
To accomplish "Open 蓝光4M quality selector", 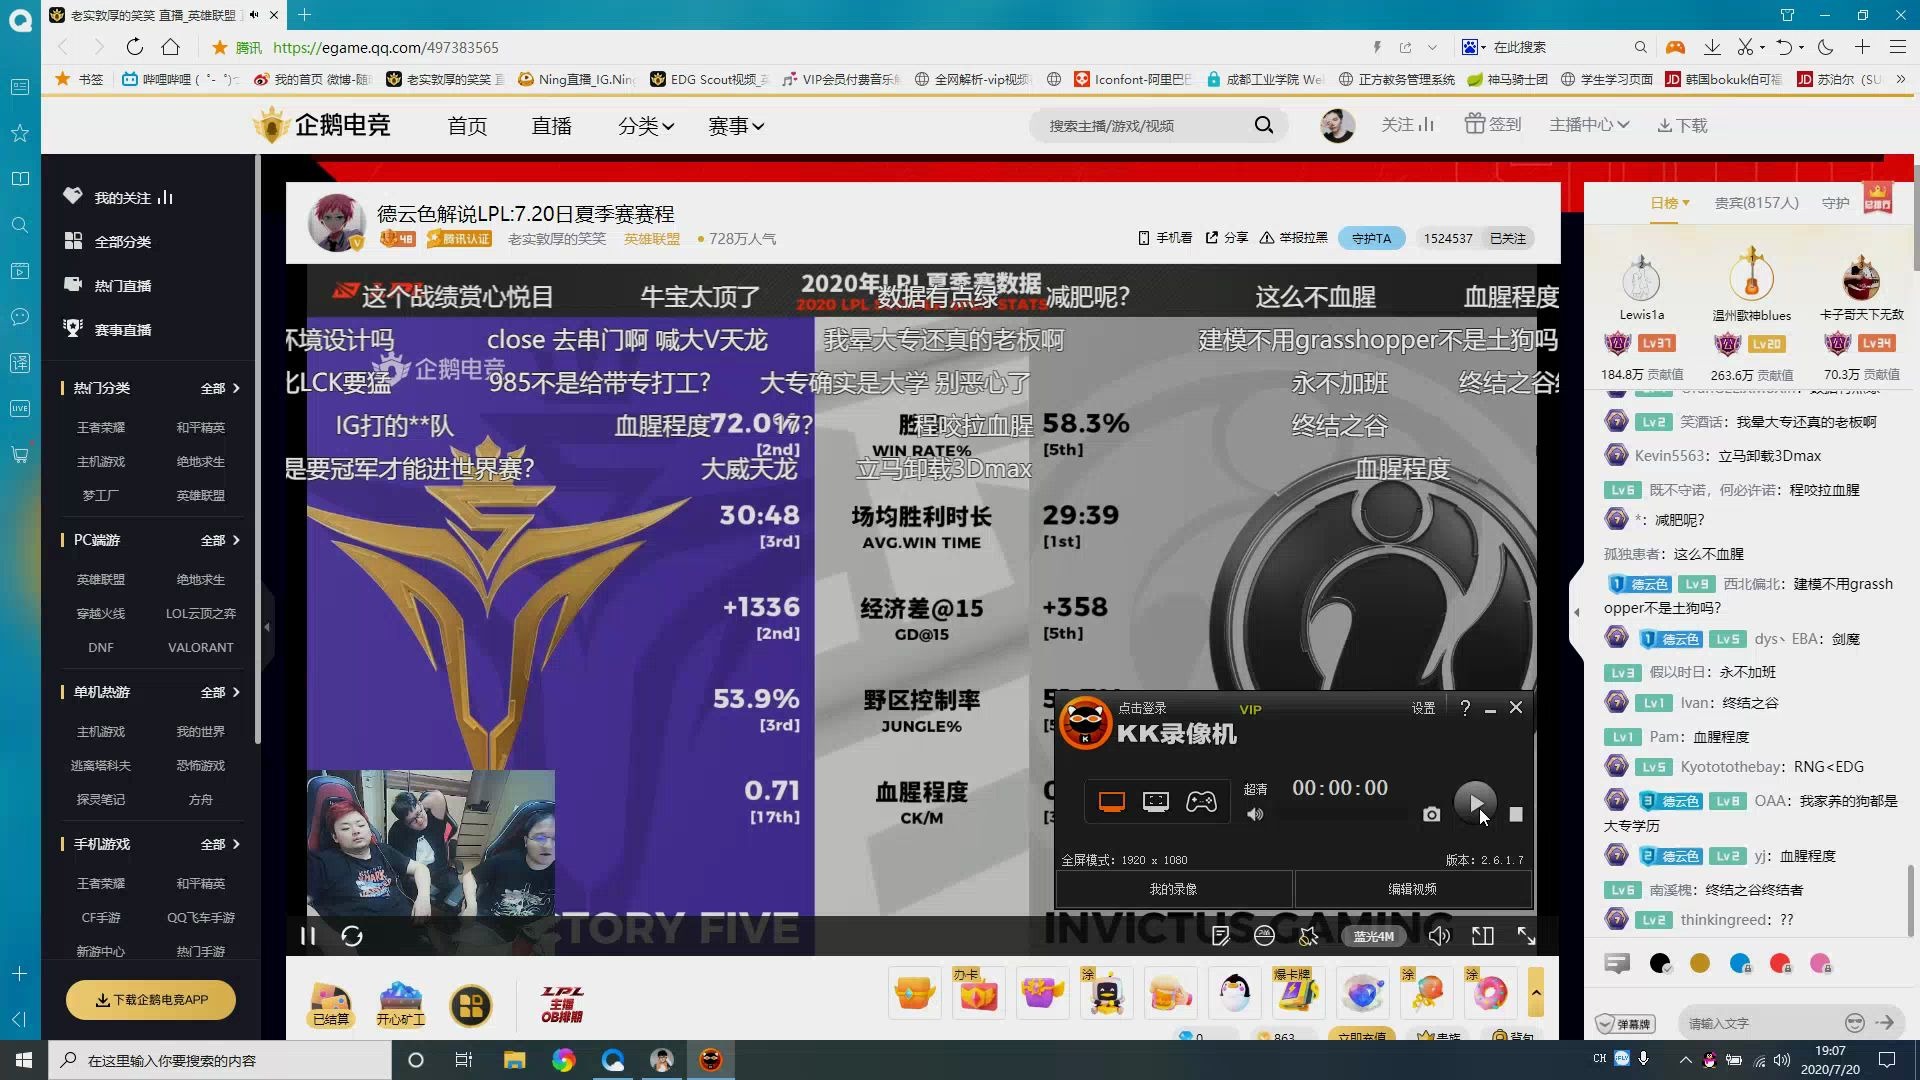I will (1374, 937).
